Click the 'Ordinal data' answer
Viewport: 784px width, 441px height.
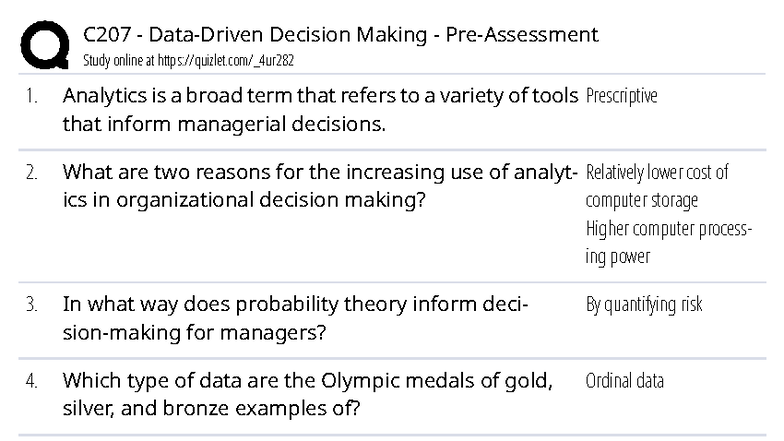(624, 381)
